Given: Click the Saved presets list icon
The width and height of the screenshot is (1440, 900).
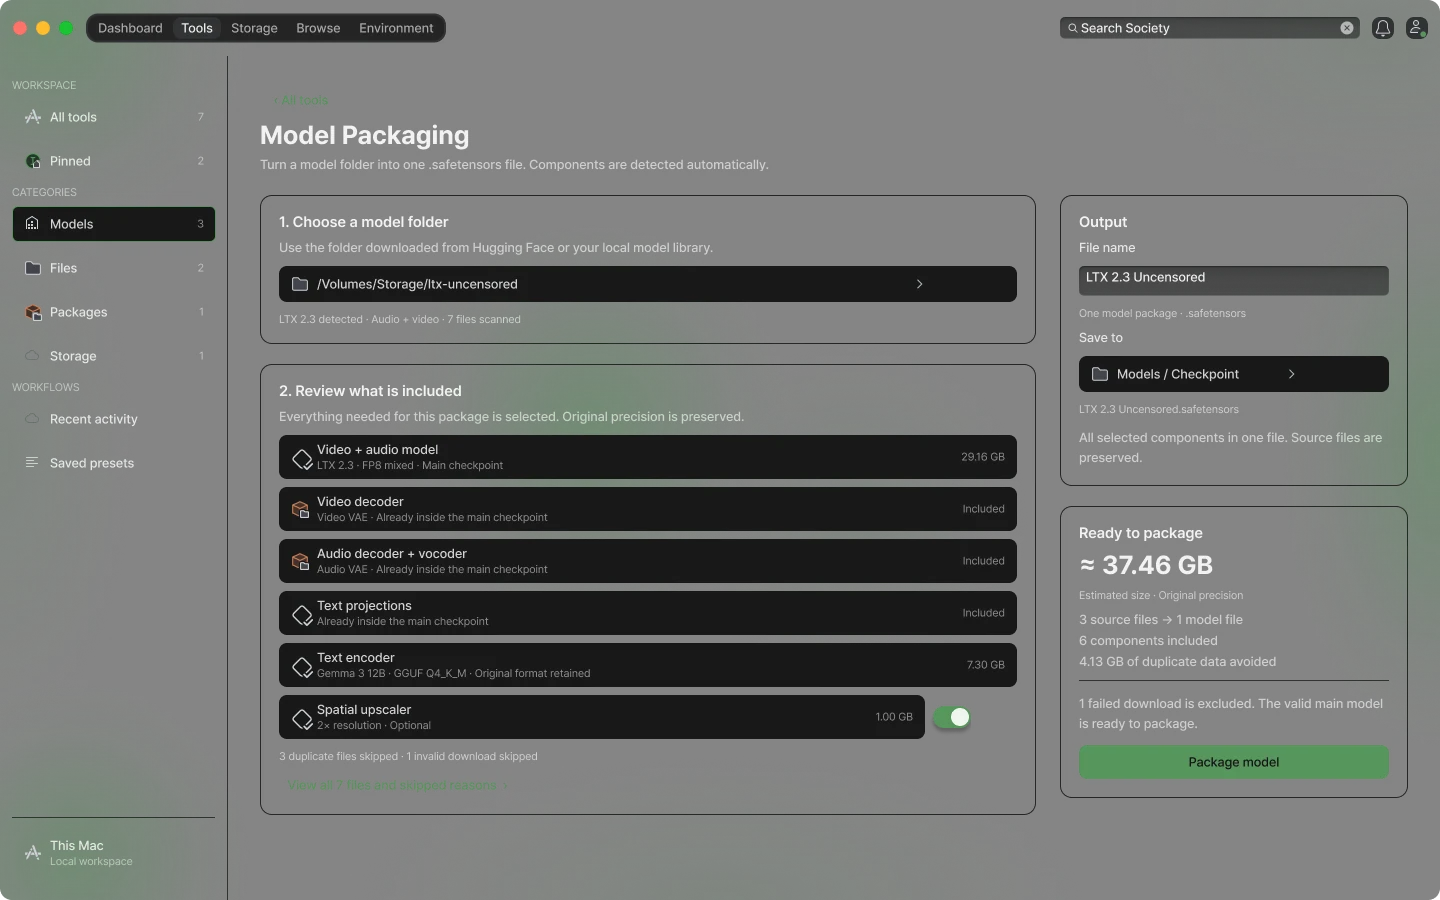Looking at the screenshot, I should (33, 463).
